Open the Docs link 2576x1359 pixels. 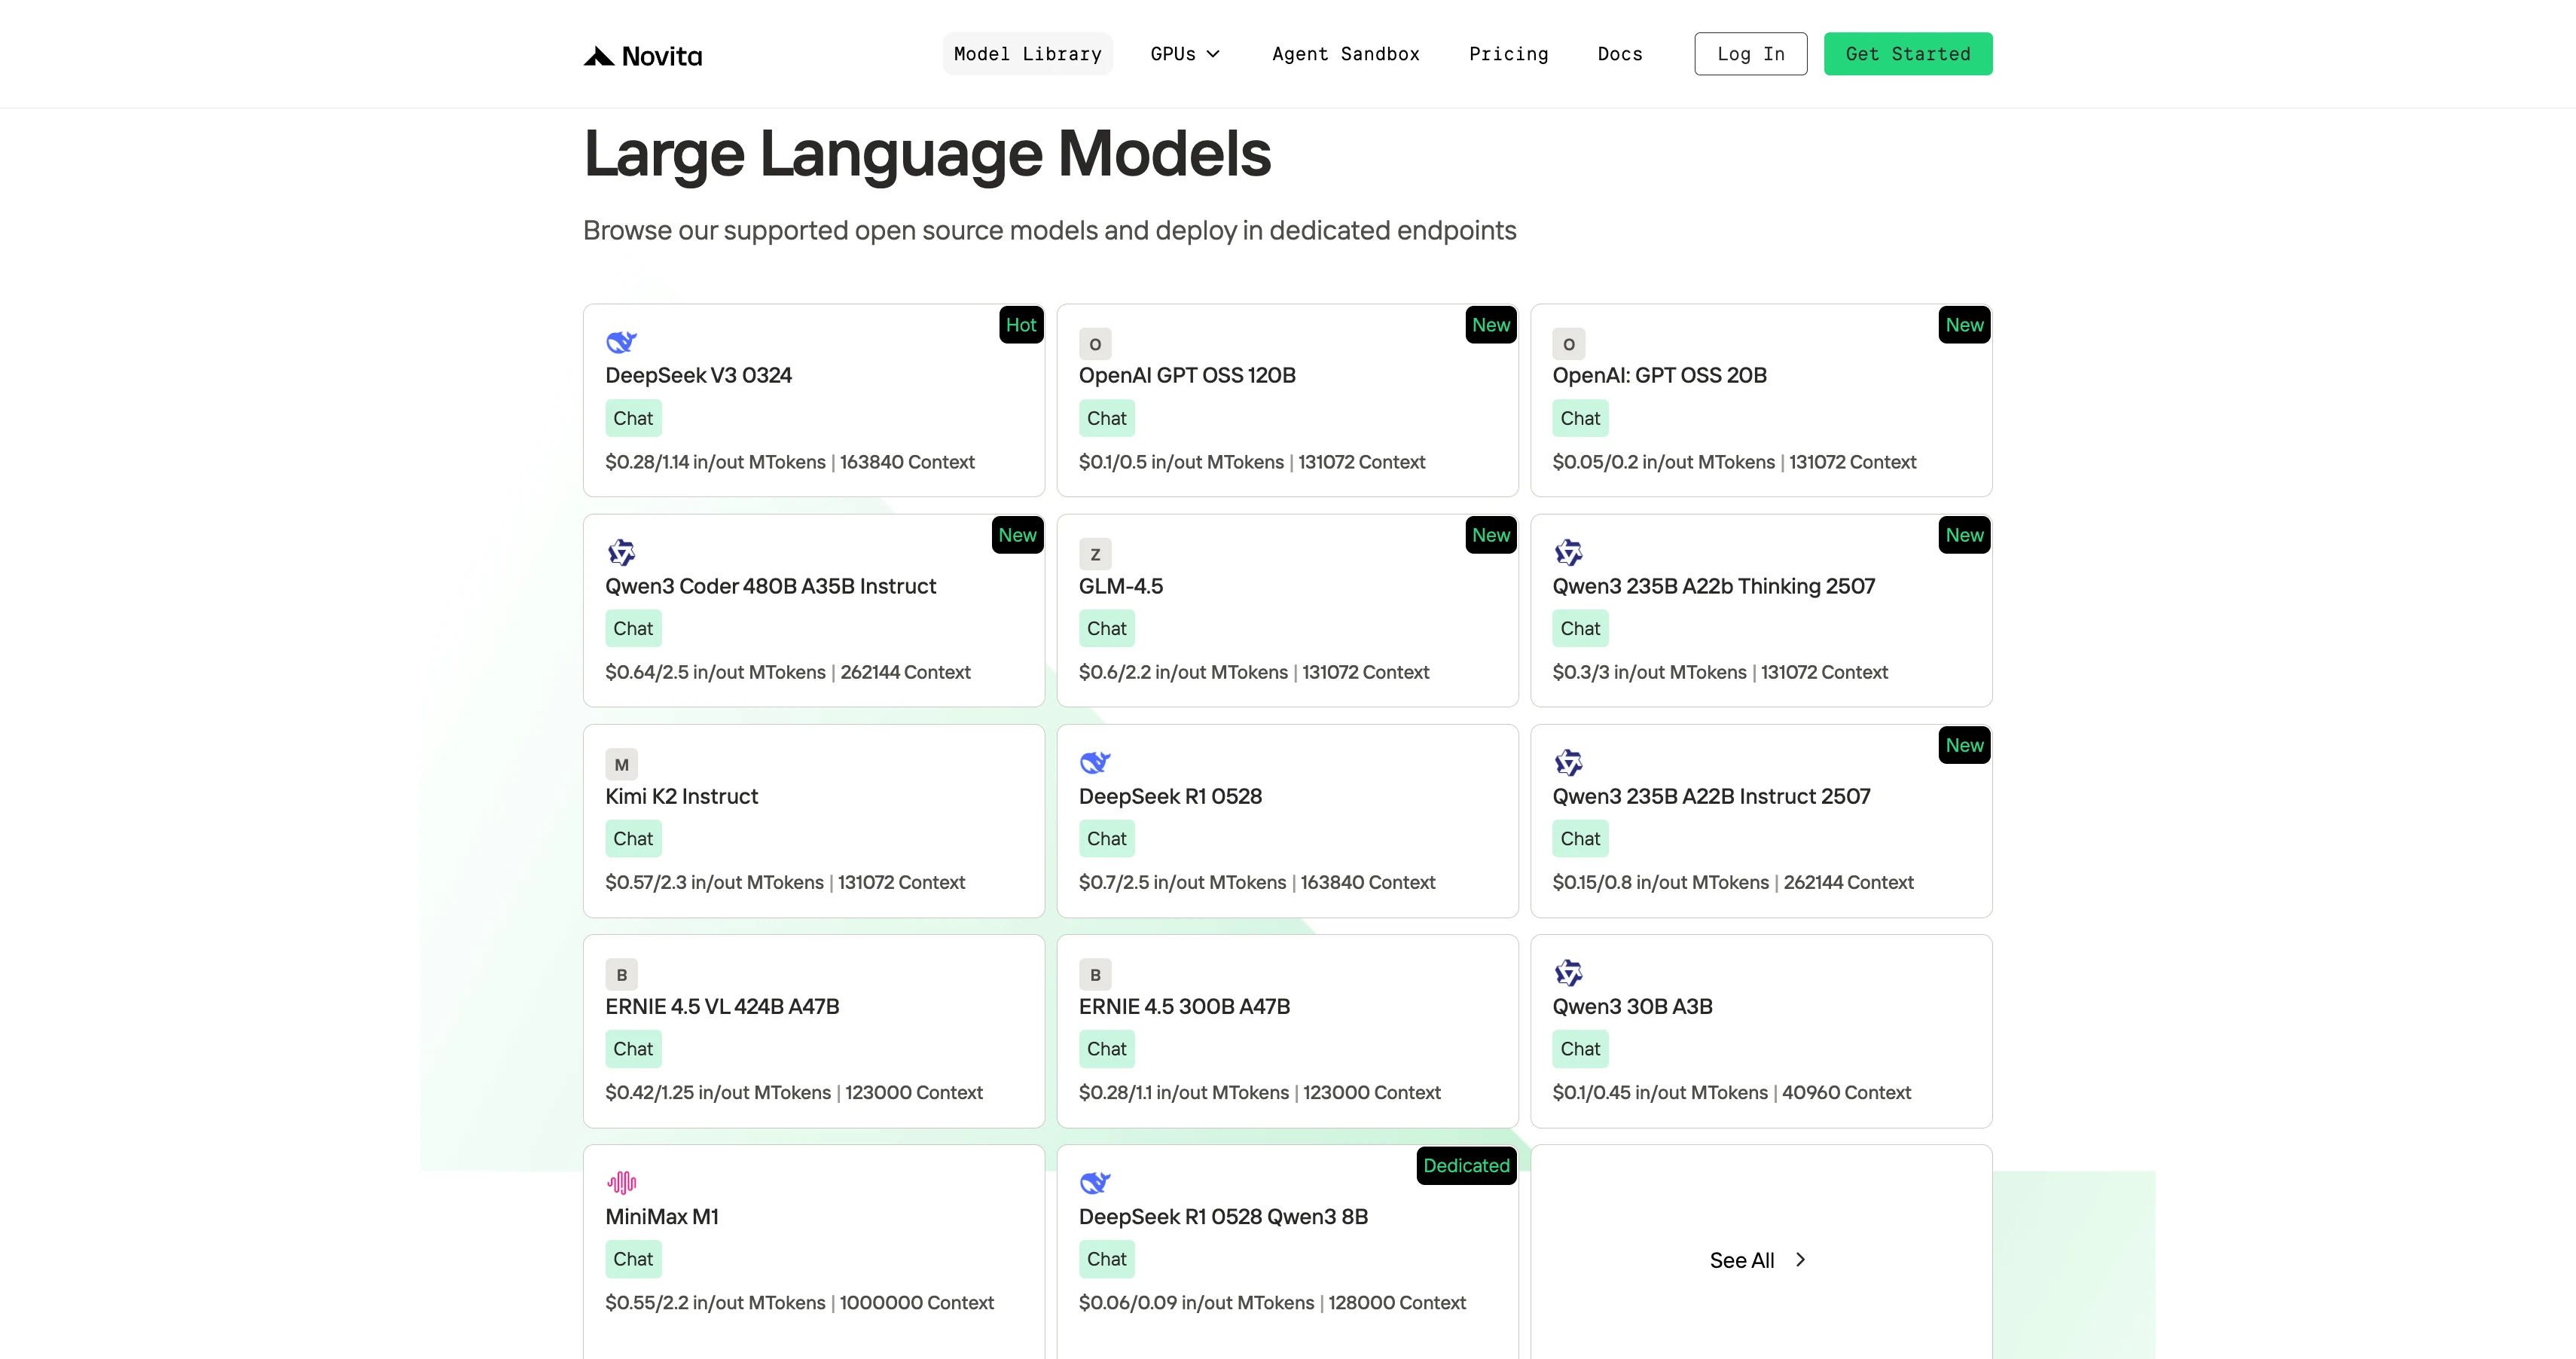[1619, 54]
